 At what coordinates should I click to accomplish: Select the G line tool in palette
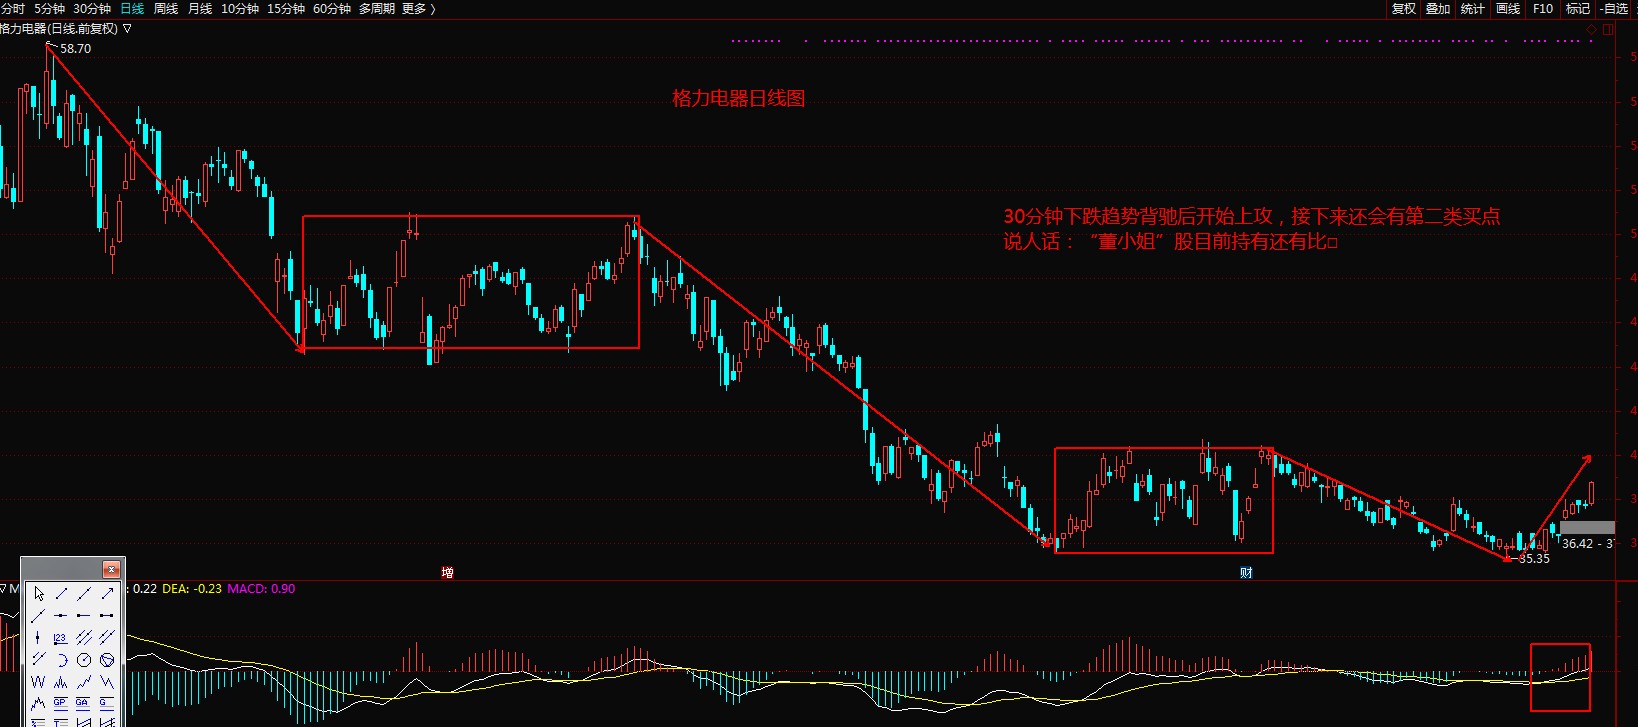pos(107,703)
